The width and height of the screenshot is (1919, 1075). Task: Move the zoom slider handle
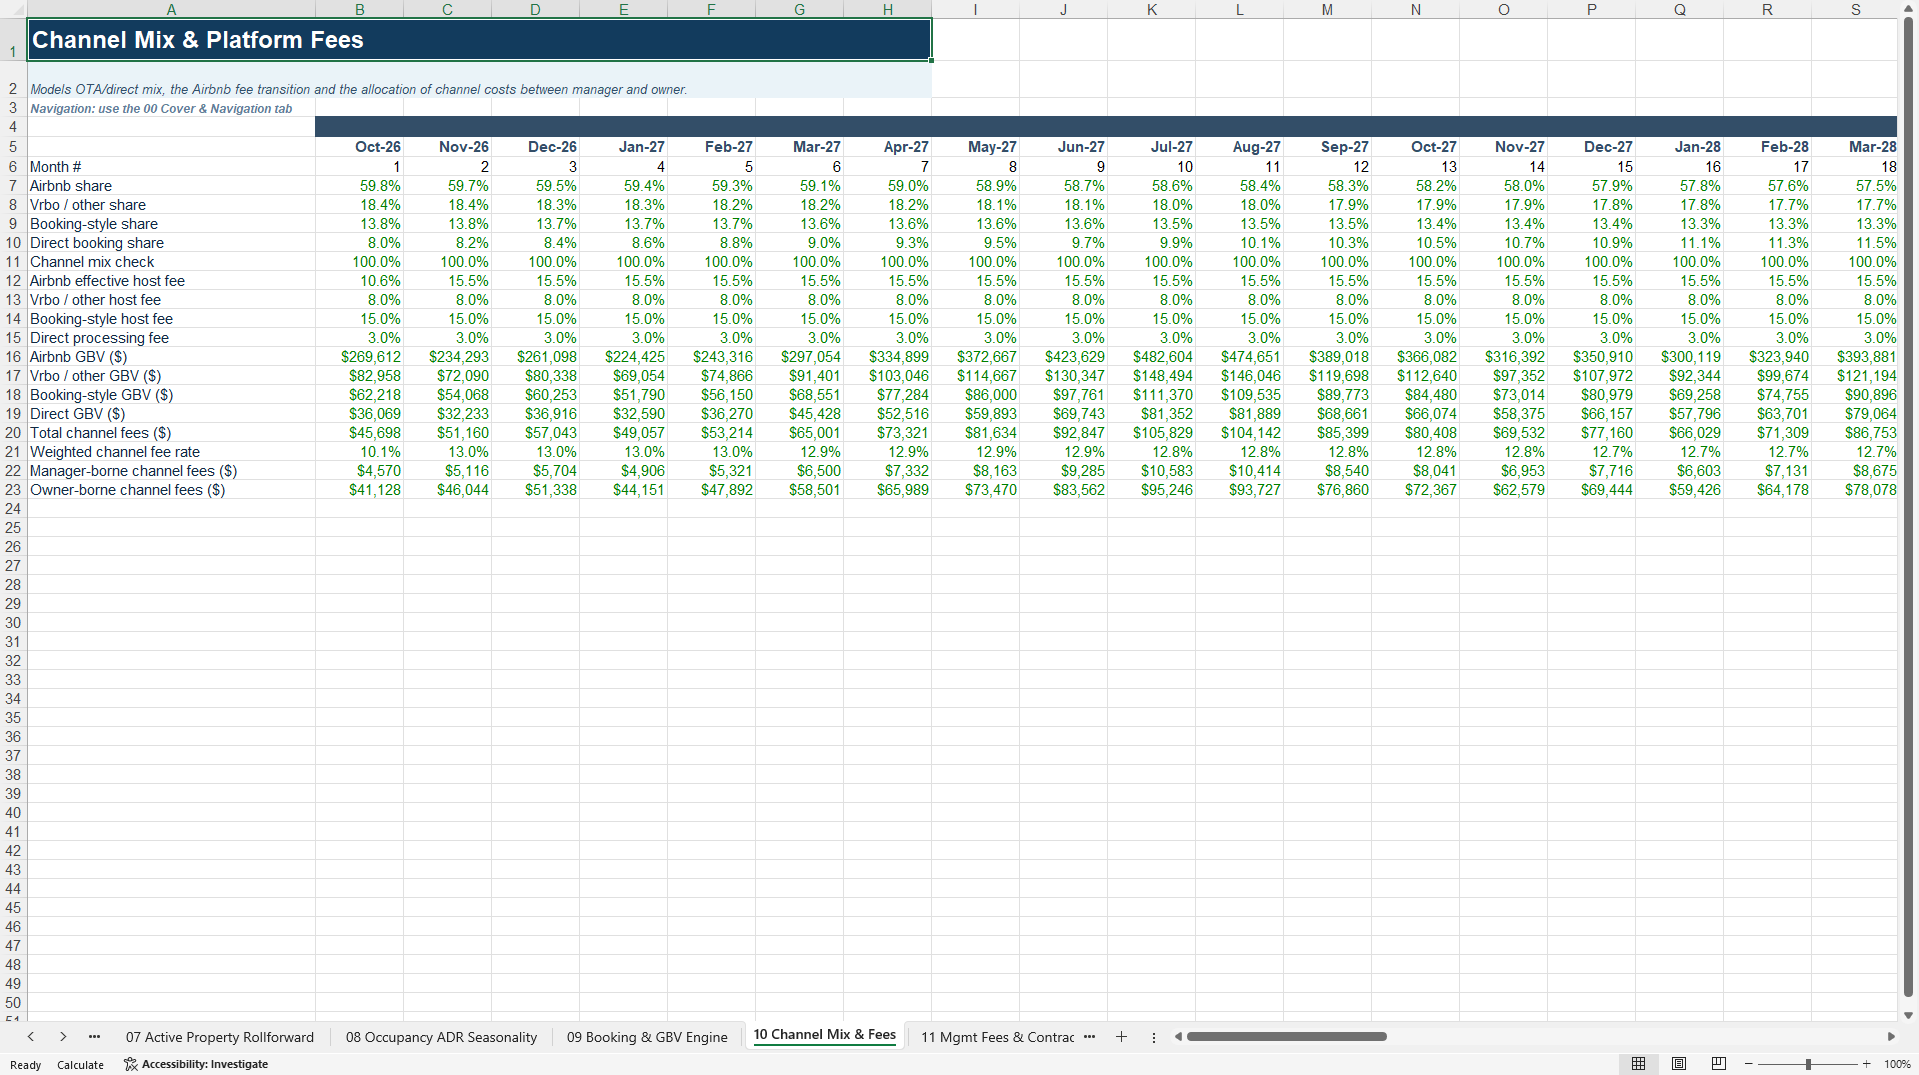(x=1808, y=1064)
